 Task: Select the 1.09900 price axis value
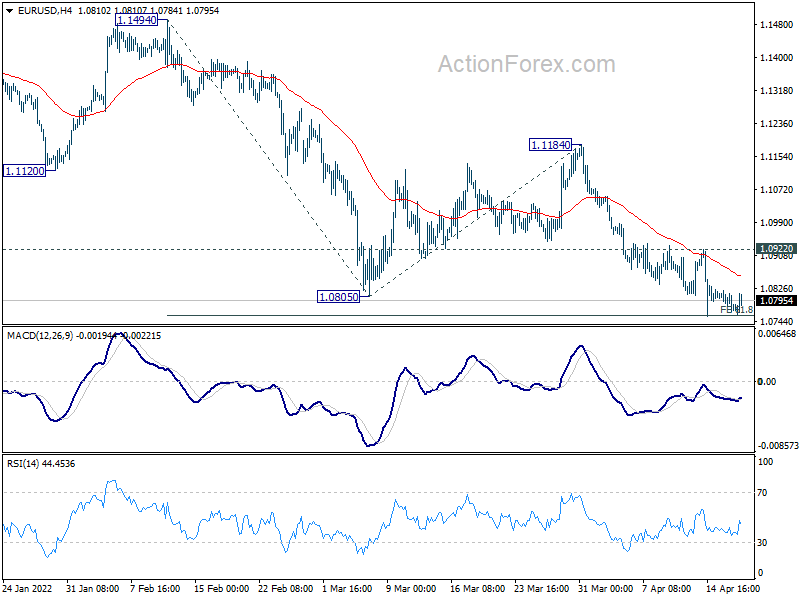[776, 222]
